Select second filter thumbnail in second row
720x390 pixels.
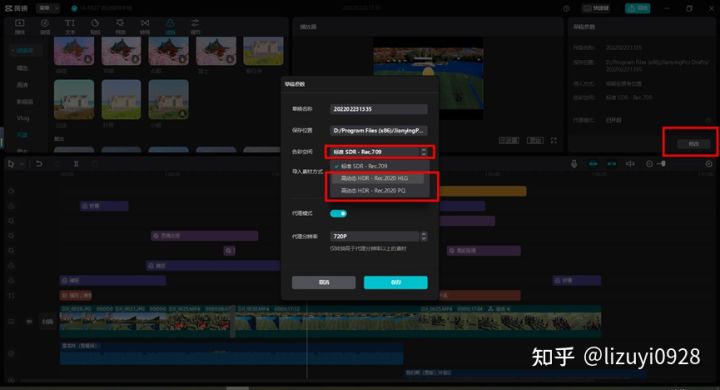pyautogui.click(x=121, y=99)
